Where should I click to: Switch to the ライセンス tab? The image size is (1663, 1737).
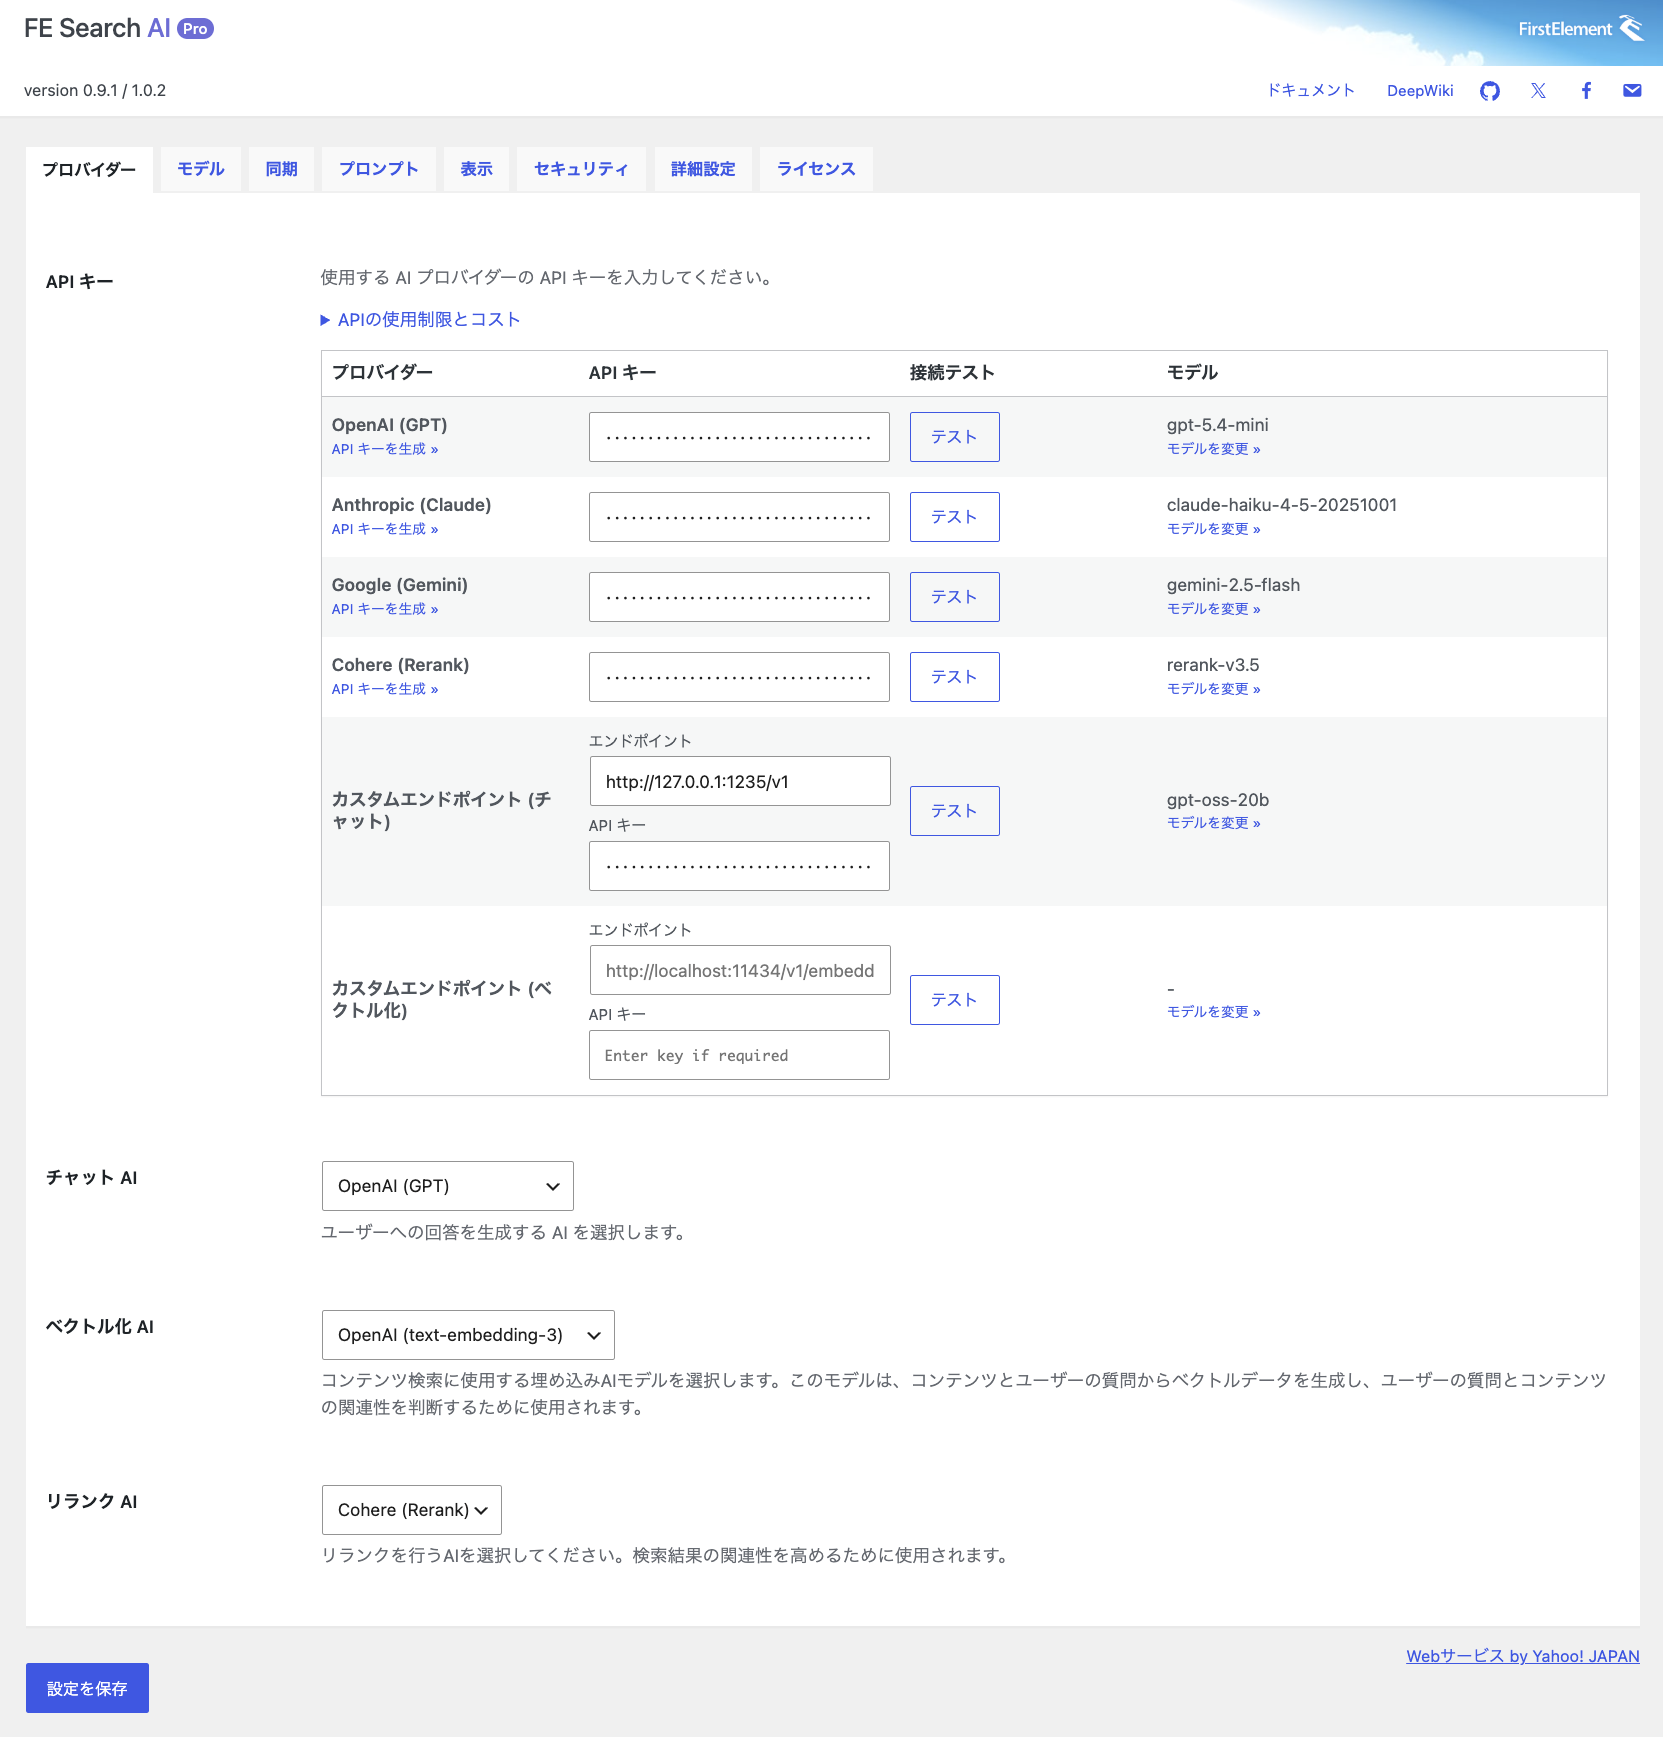tap(816, 169)
